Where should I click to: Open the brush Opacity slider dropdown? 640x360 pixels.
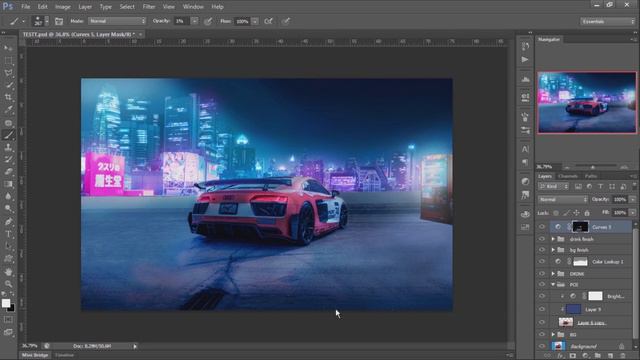(195, 21)
